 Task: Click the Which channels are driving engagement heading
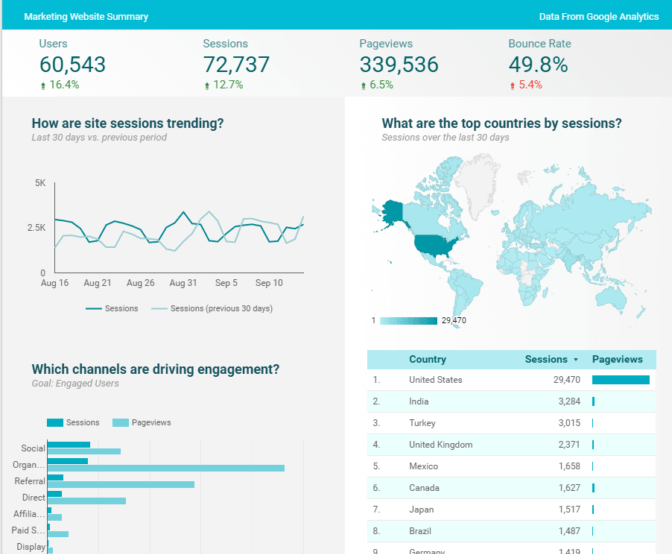click(156, 369)
